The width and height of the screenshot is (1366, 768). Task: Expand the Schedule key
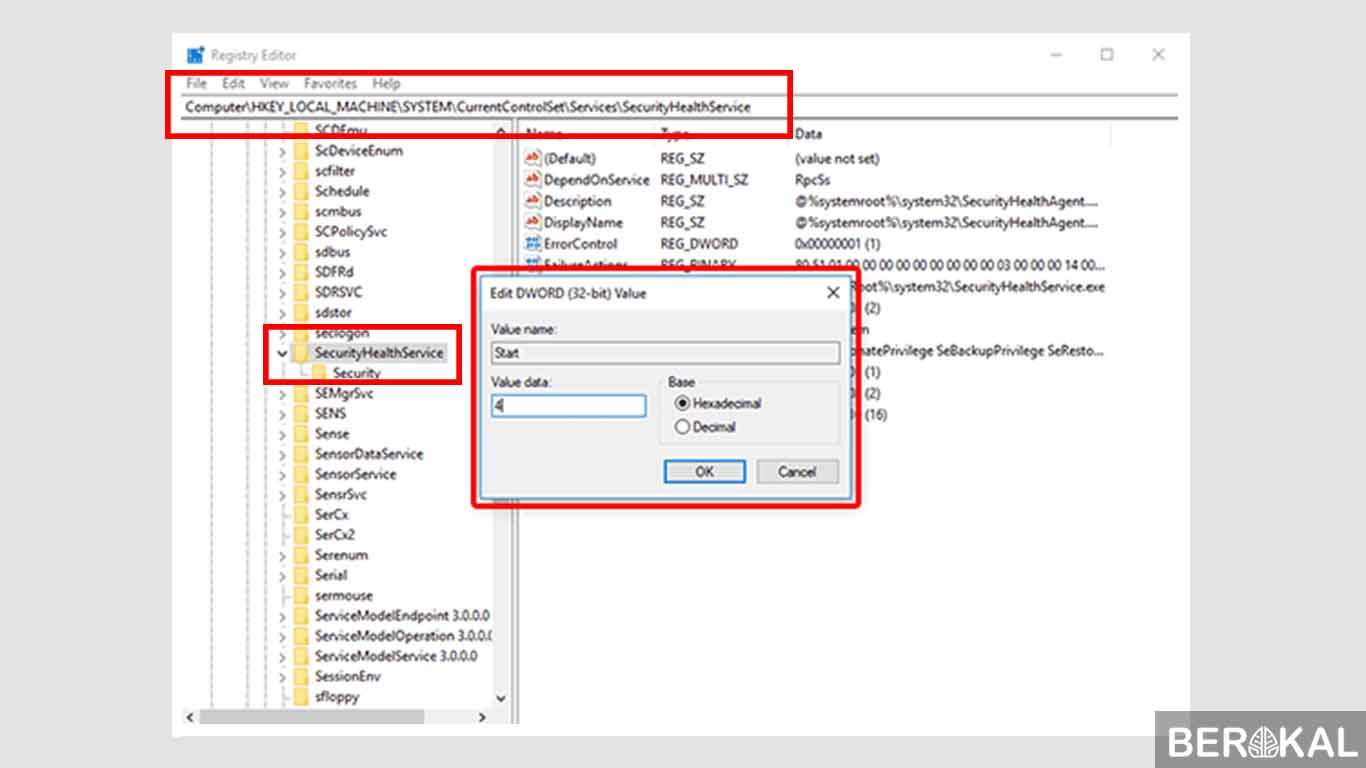pyautogui.click(x=282, y=191)
